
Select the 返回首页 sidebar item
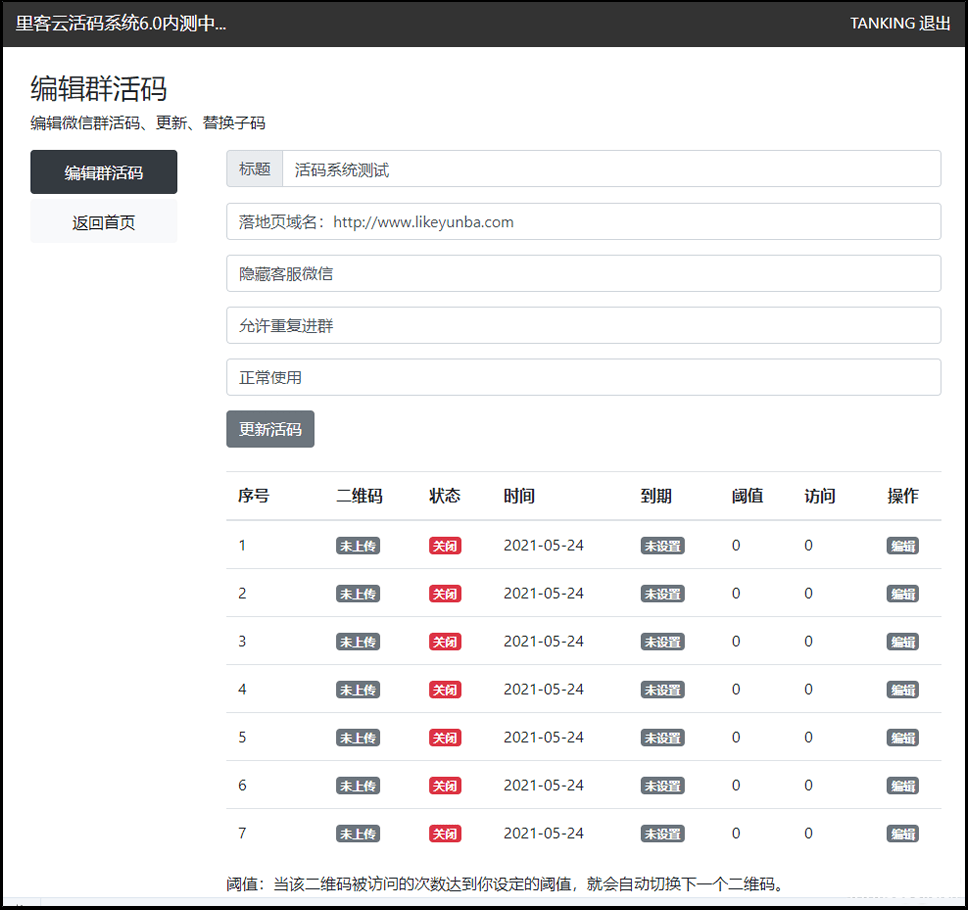click(x=103, y=221)
